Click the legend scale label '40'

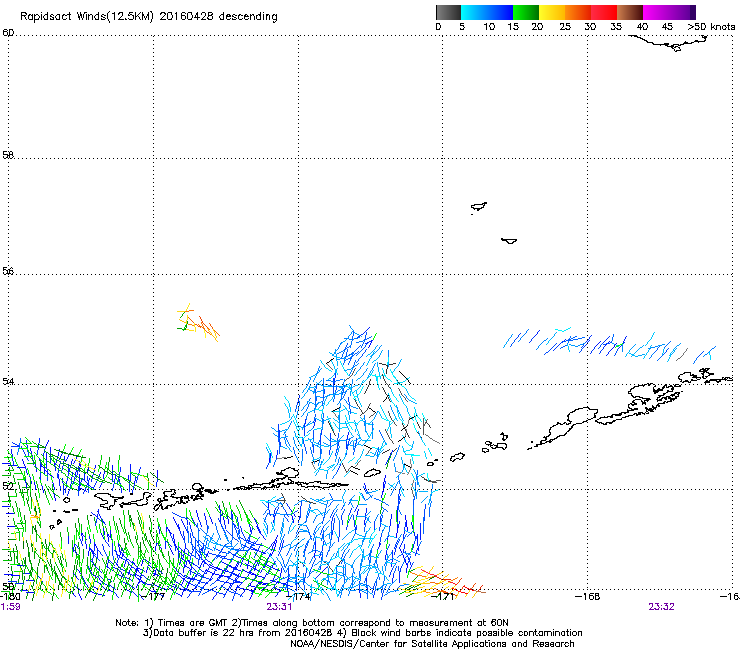pyautogui.click(x=642, y=27)
